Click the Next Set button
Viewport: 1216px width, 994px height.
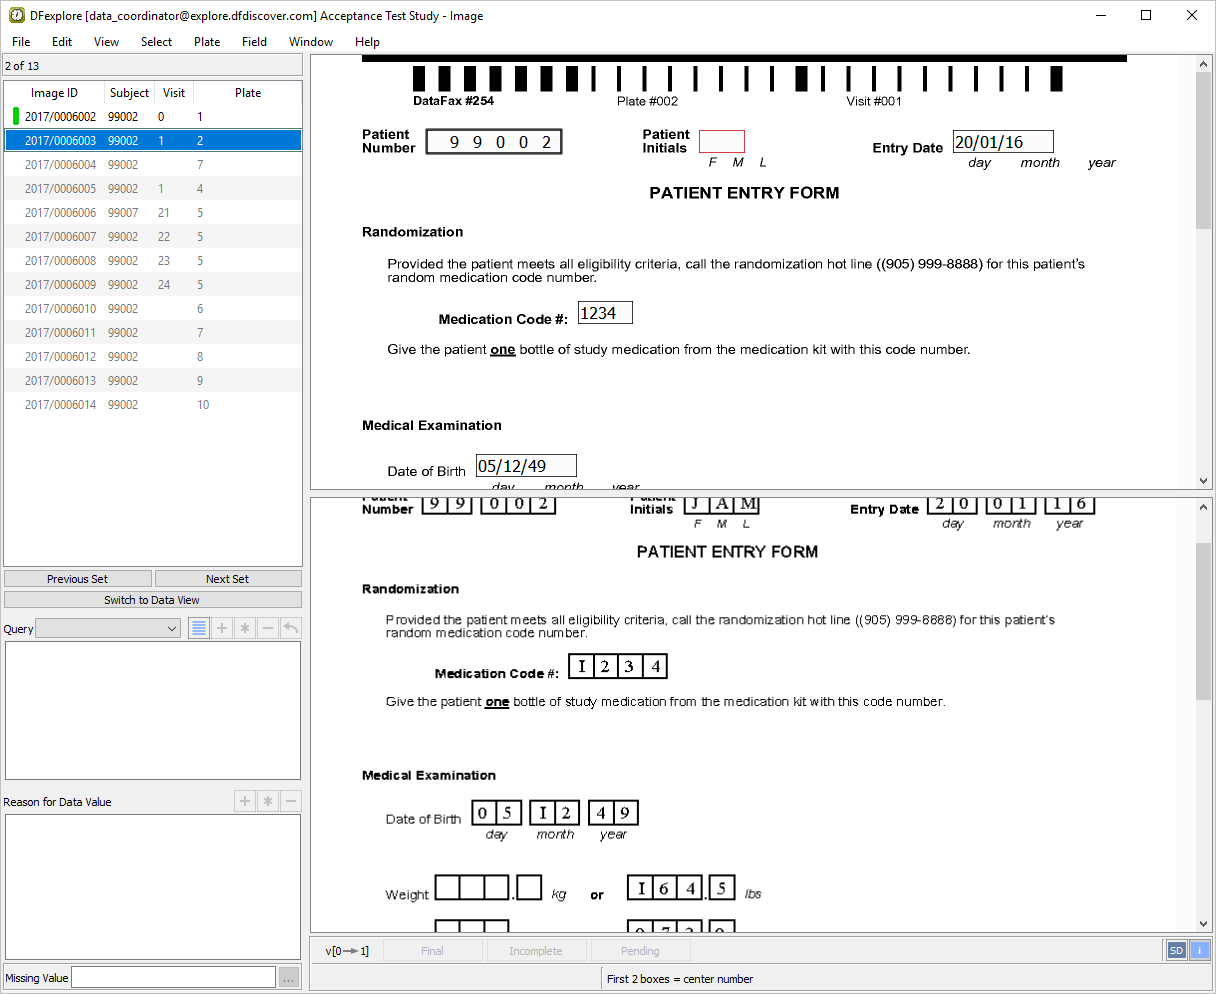(x=227, y=579)
